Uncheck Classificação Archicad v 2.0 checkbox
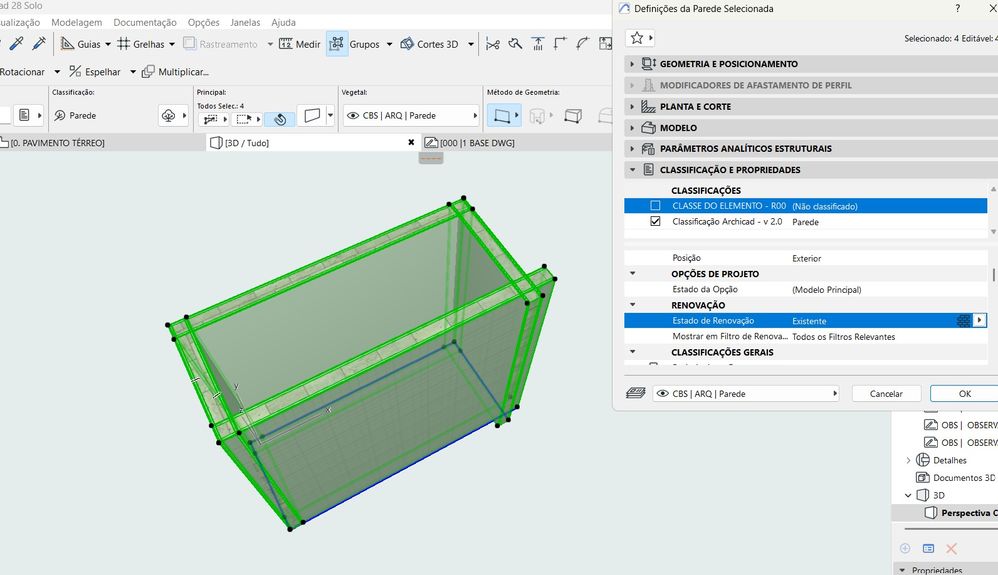Screen dimensions: 998x575 point(655,222)
